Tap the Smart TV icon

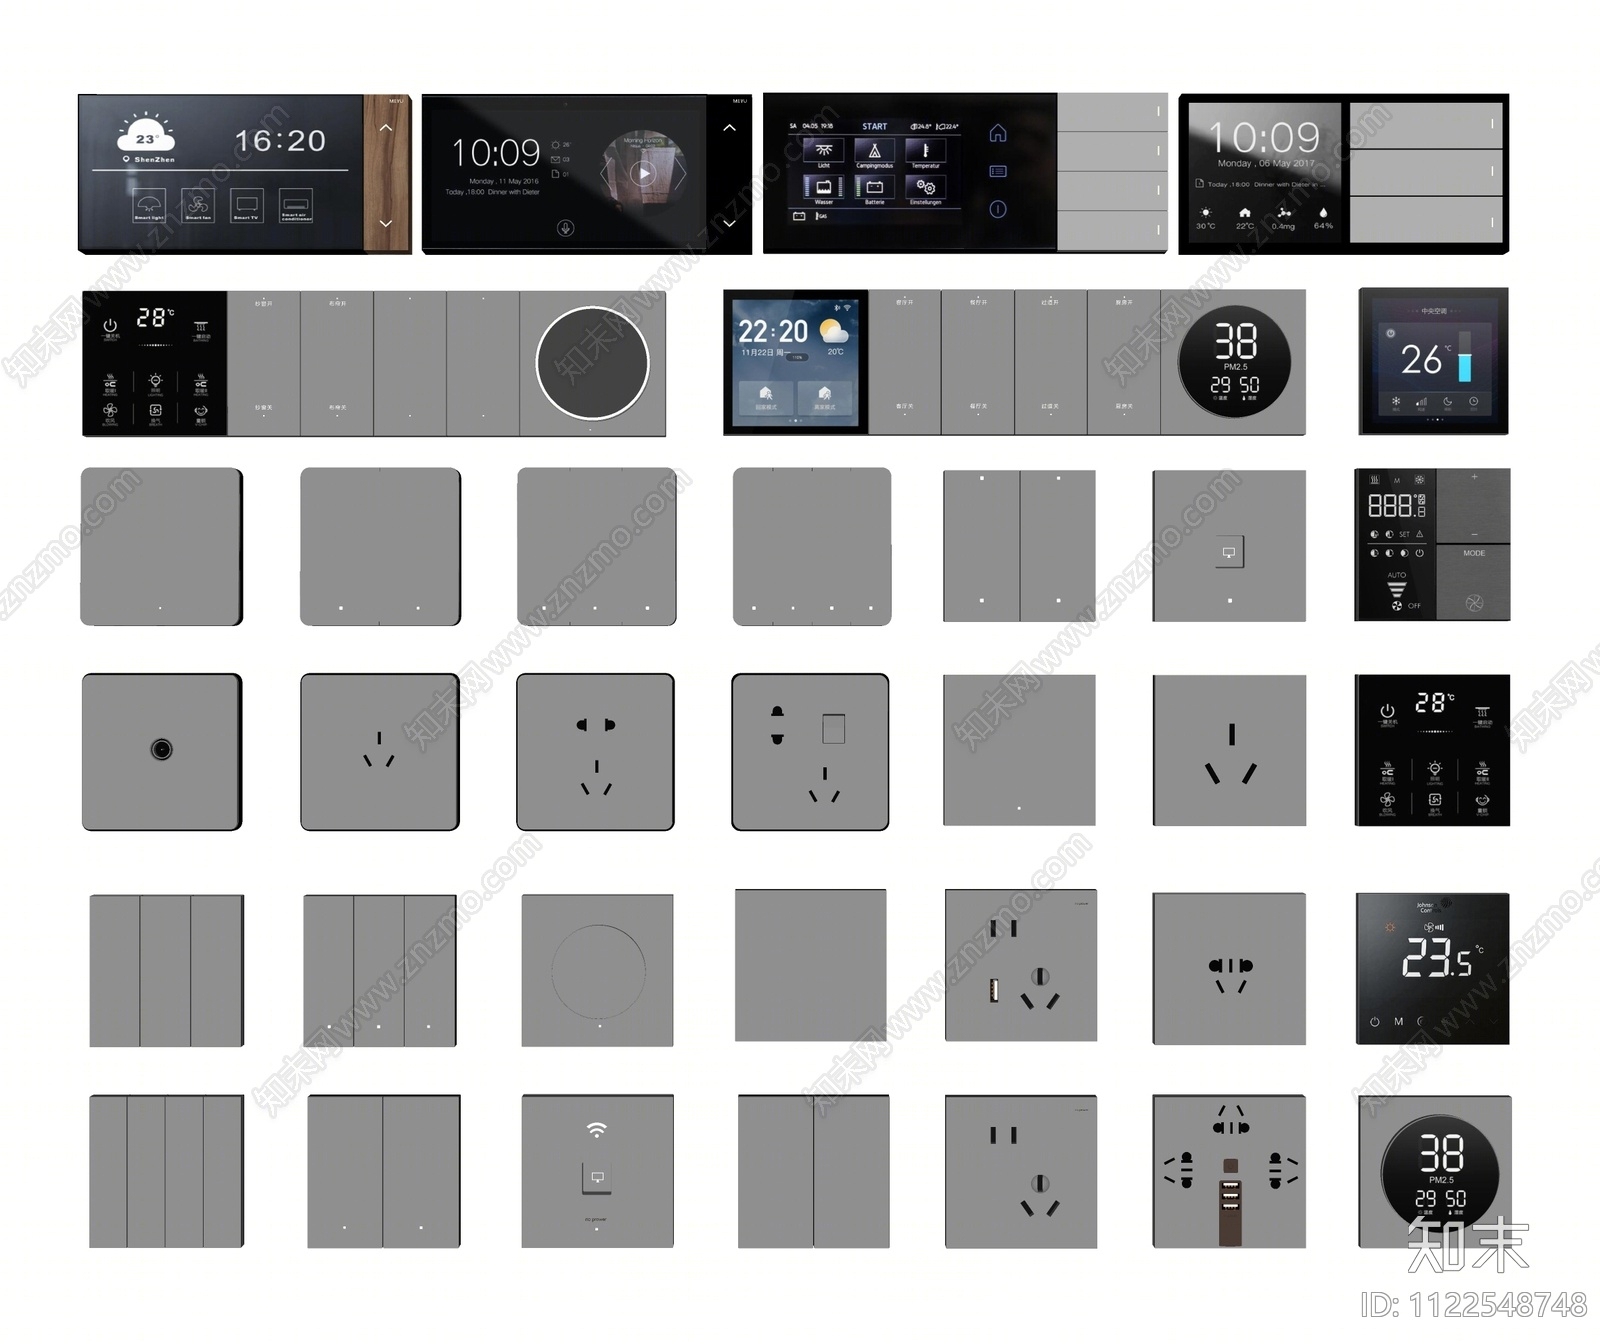point(246,205)
